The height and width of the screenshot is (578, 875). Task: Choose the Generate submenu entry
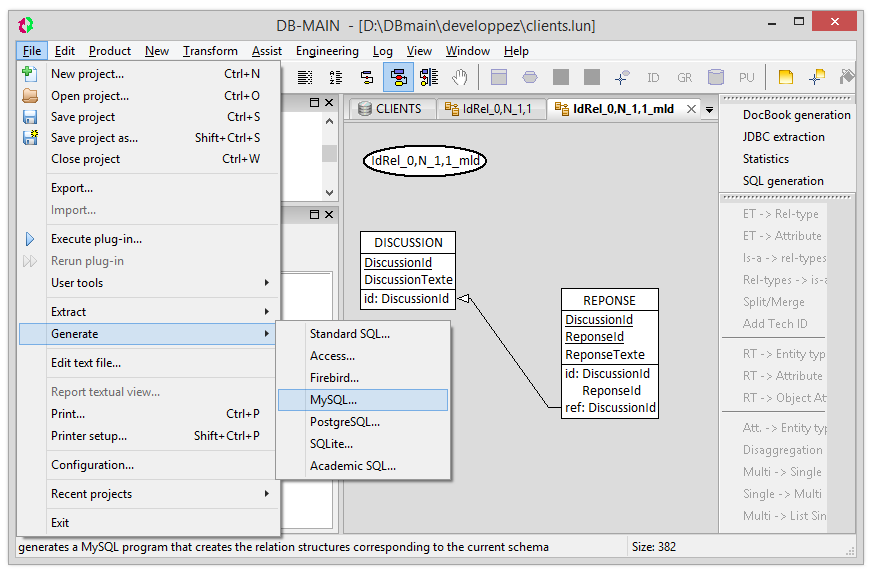147,334
